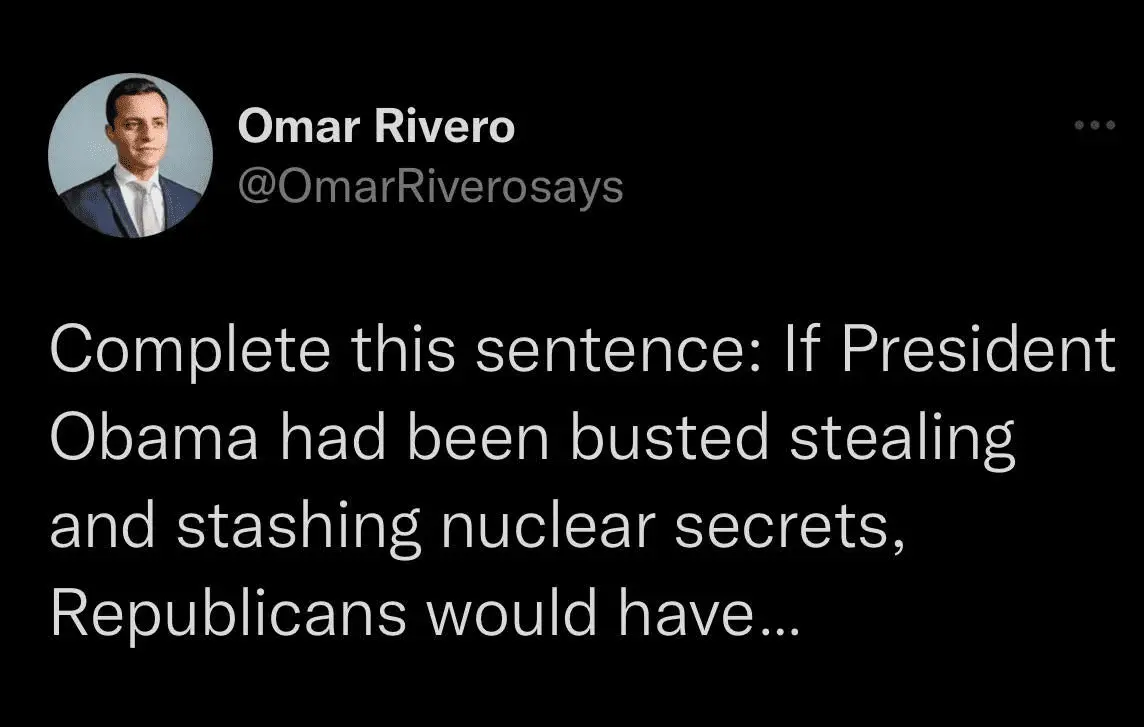Click the circular profile avatar photo
The height and width of the screenshot is (727, 1144).
tap(130, 157)
